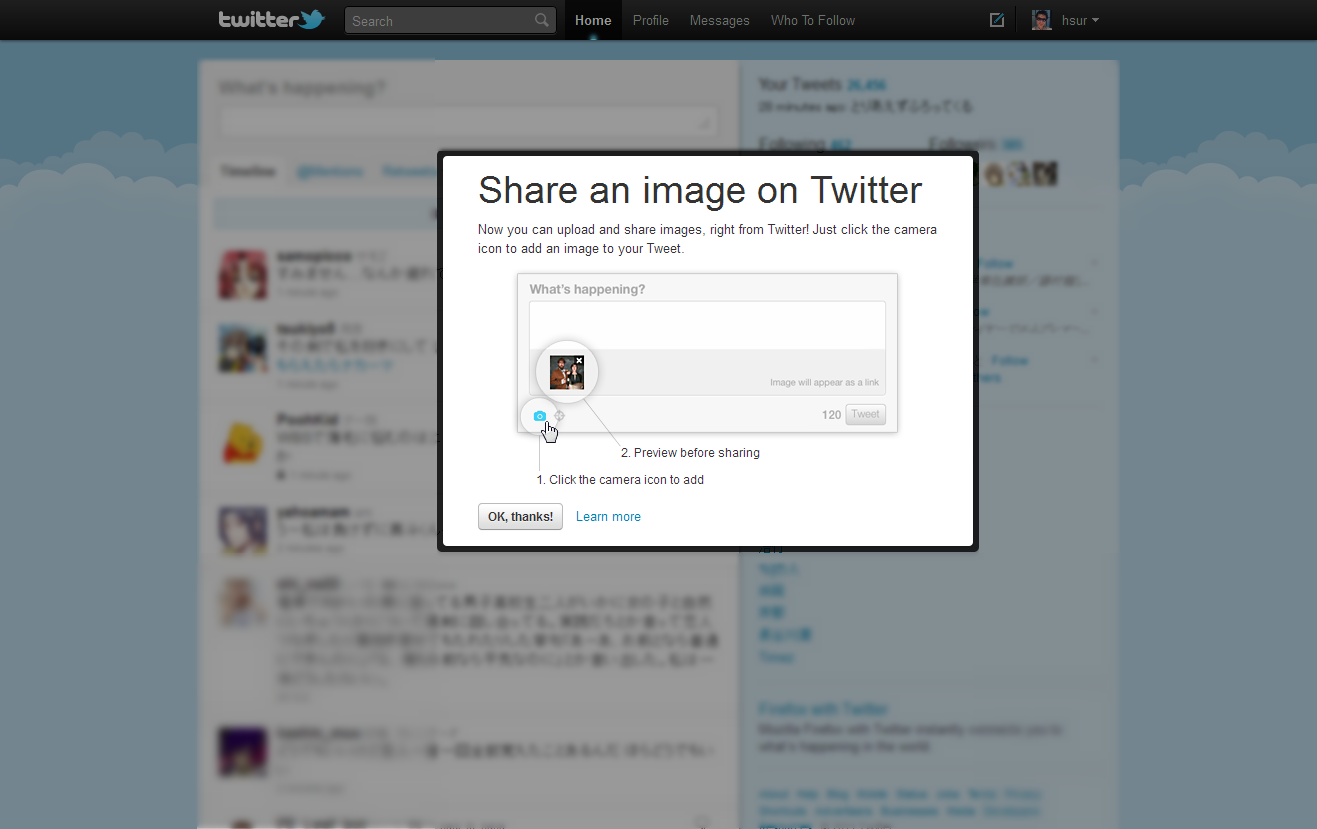The width and height of the screenshot is (1317, 829).
Task: Click the location crosshair icon beside the camera
Action: pyautogui.click(x=560, y=416)
